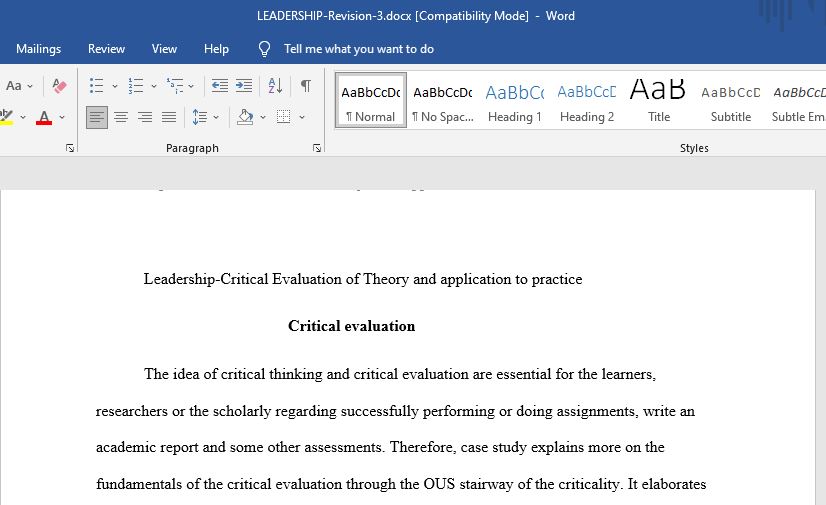The image size is (826, 505).
Task: Click the word 'OUS' in the paragraph
Action: pyautogui.click(x=439, y=484)
